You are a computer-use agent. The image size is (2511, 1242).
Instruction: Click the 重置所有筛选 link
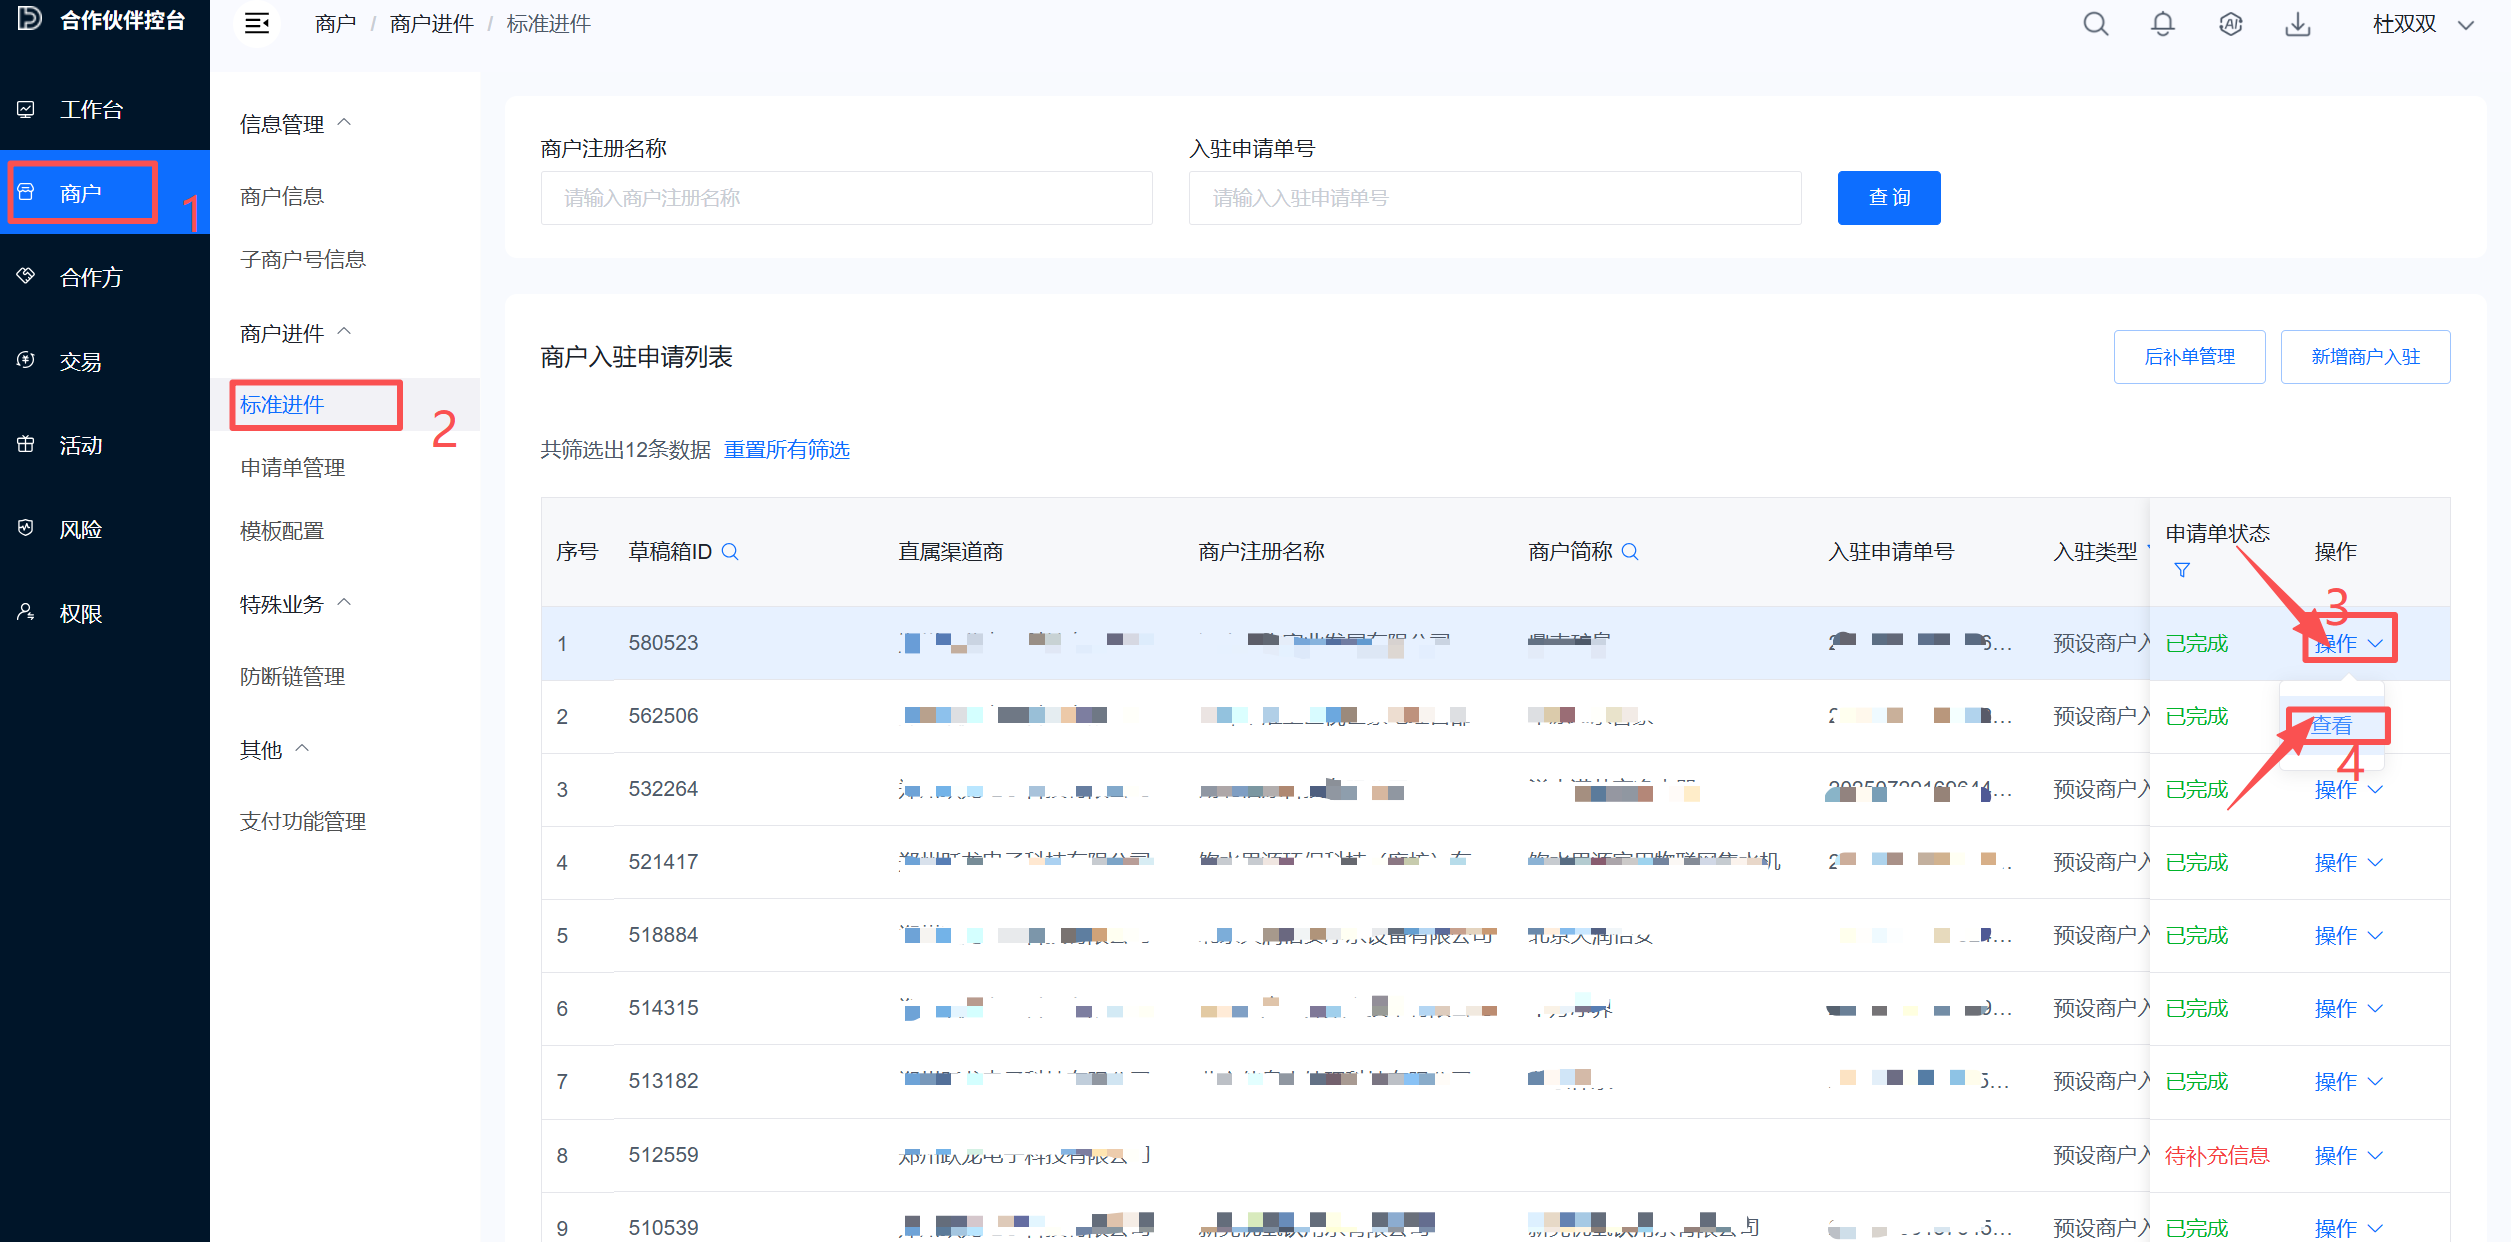[786, 450]
